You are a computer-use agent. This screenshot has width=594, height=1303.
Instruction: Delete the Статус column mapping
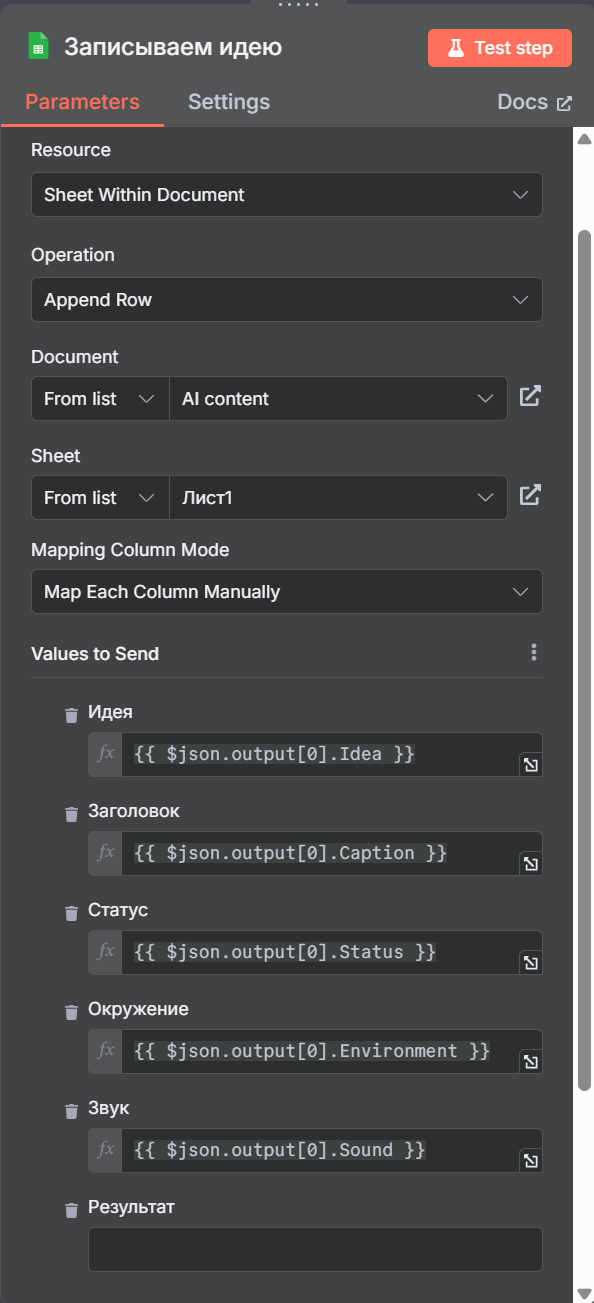coord(71,913)
